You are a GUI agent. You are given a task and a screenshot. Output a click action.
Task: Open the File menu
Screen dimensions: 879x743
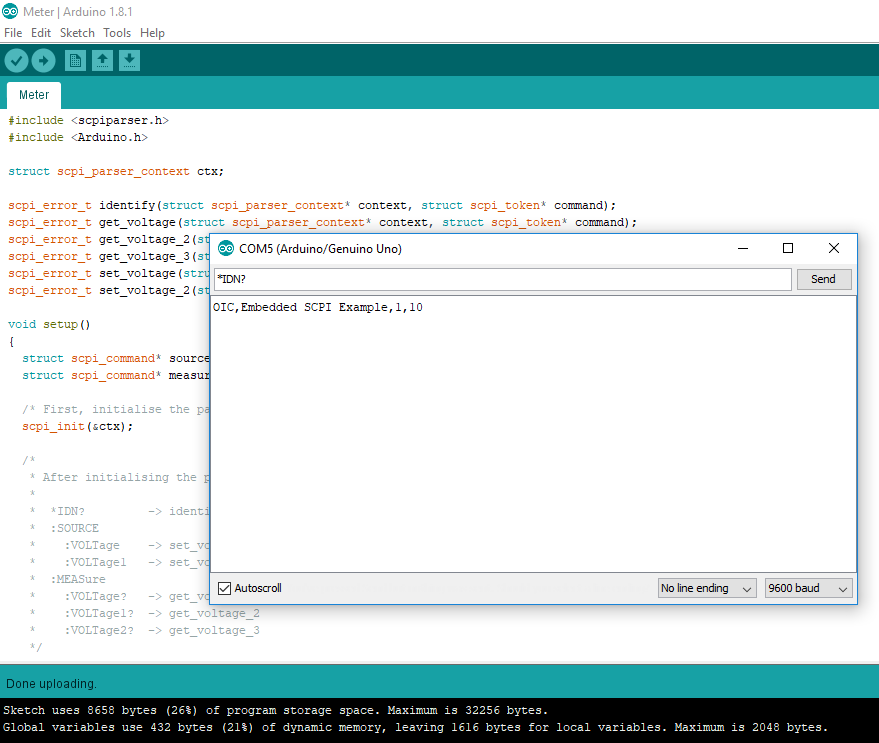pyautogui.click(x=13, y=33)
